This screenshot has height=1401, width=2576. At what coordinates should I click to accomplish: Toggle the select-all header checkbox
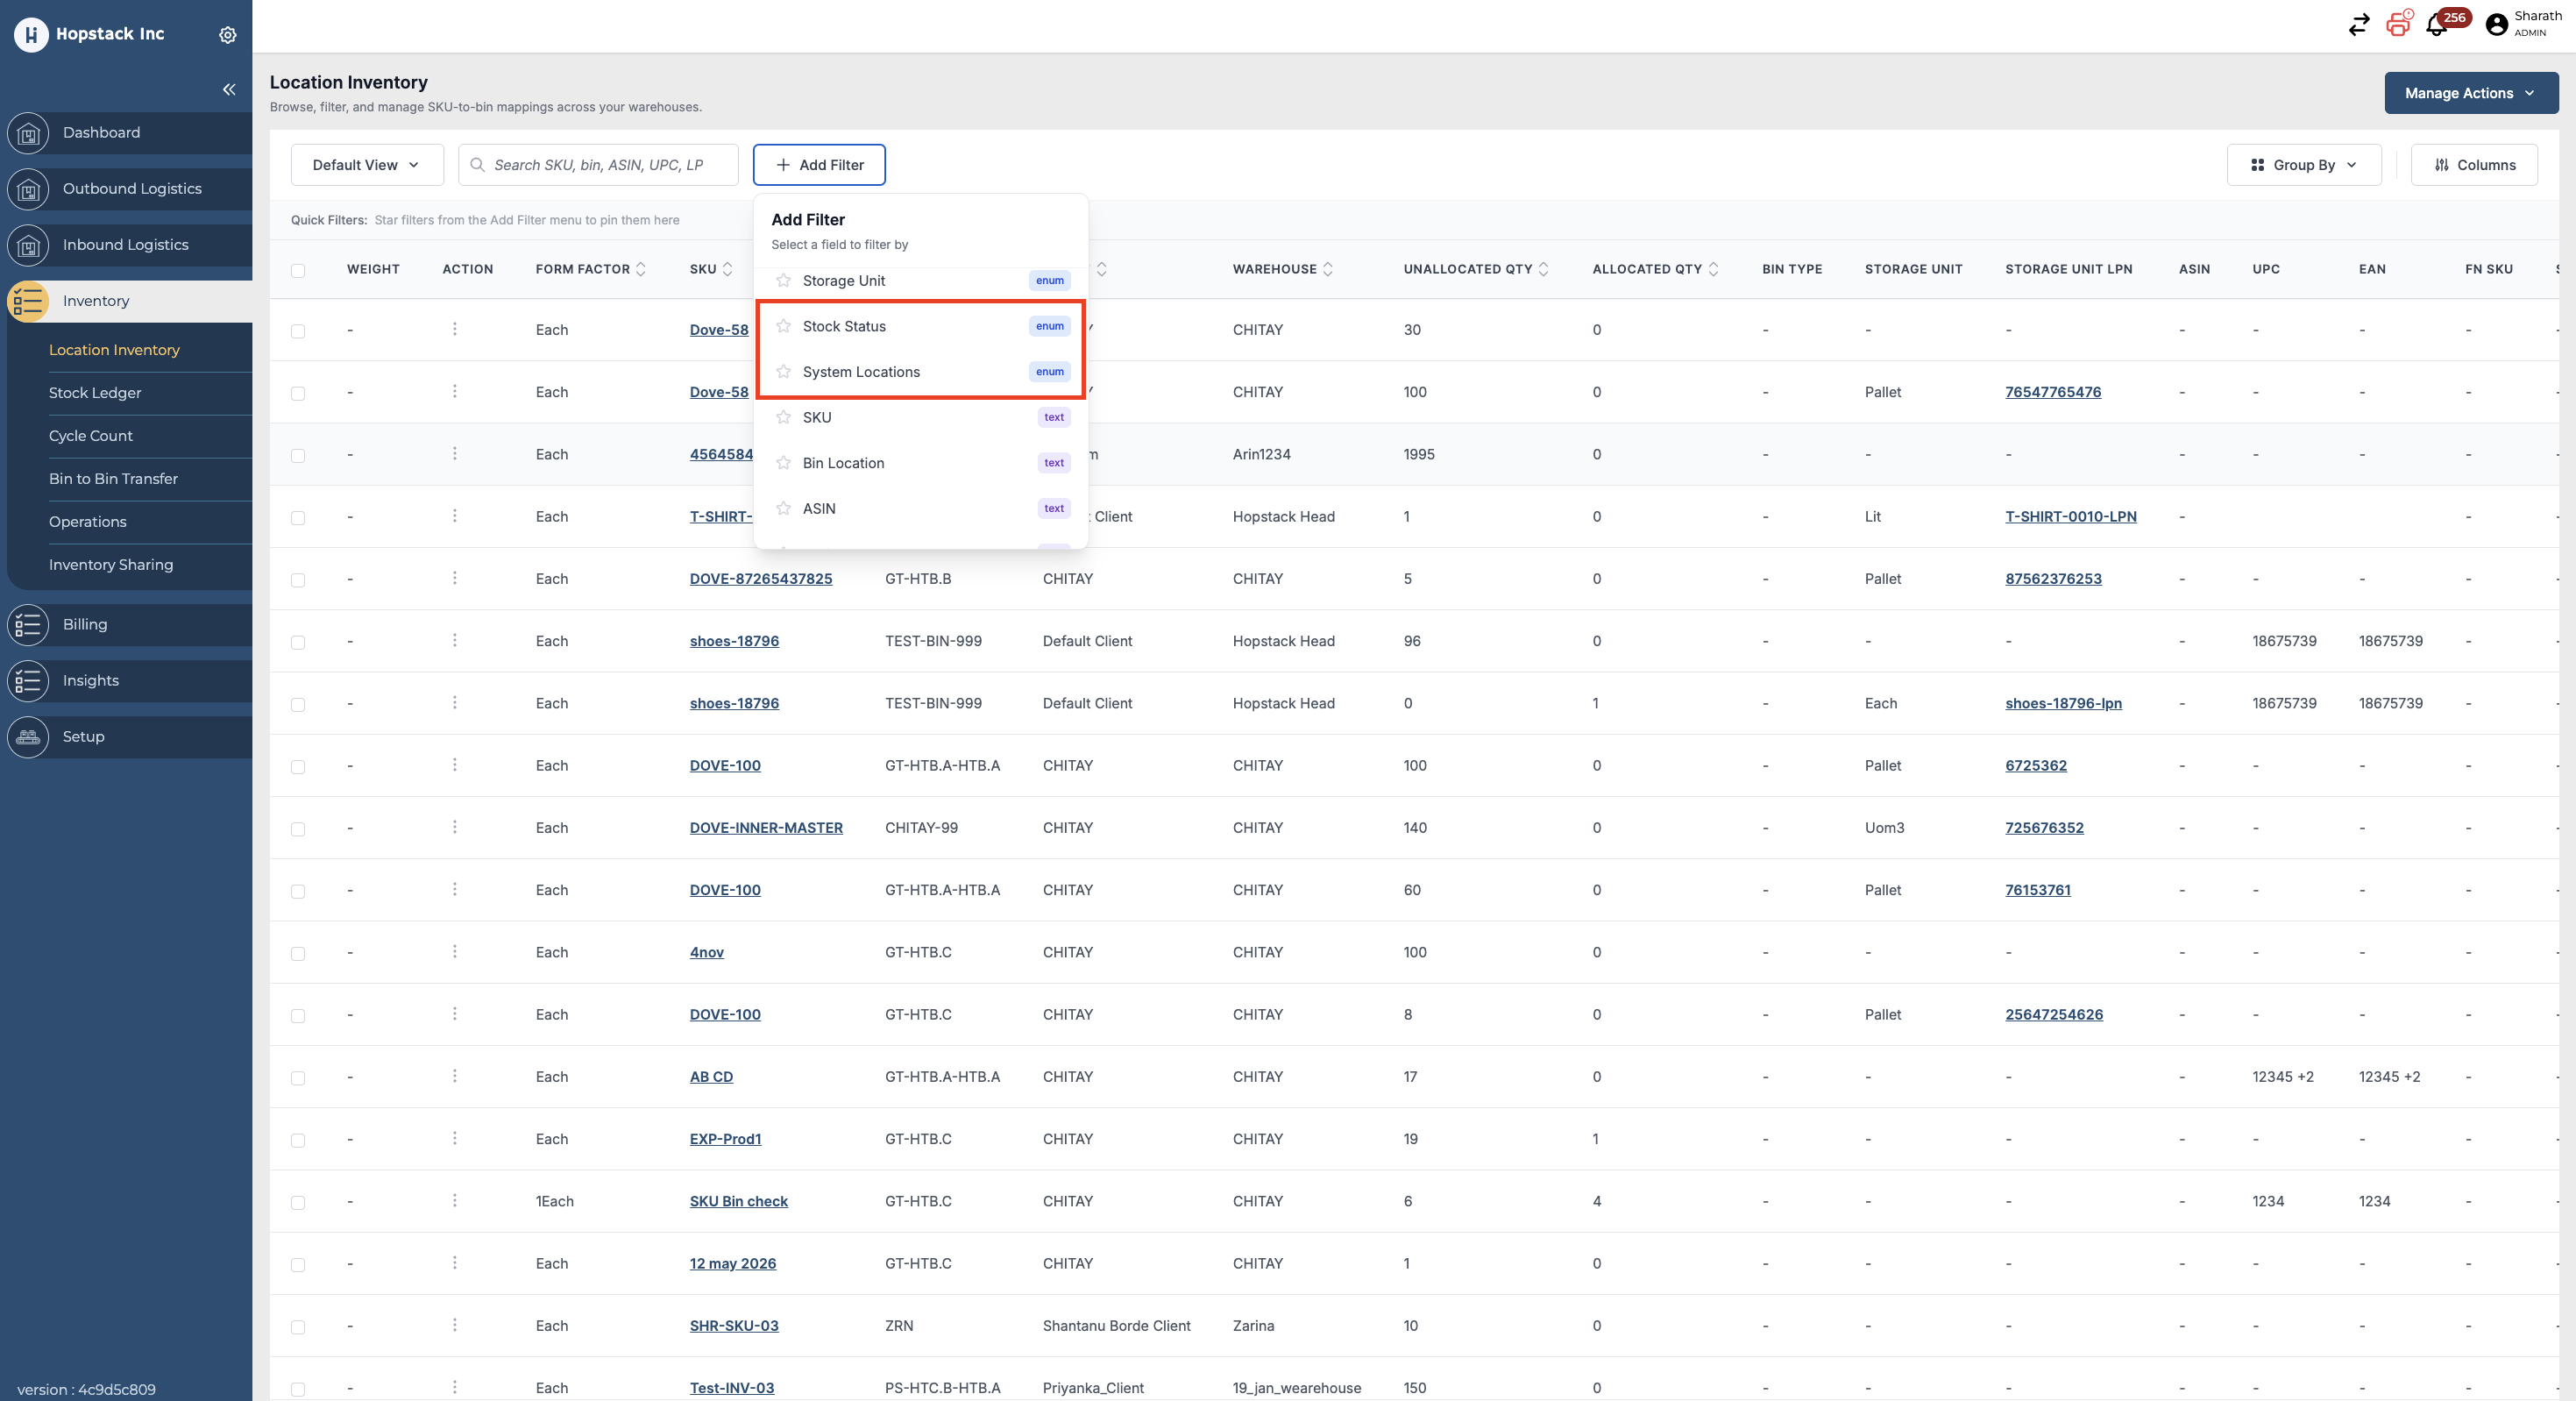(298, 270)
